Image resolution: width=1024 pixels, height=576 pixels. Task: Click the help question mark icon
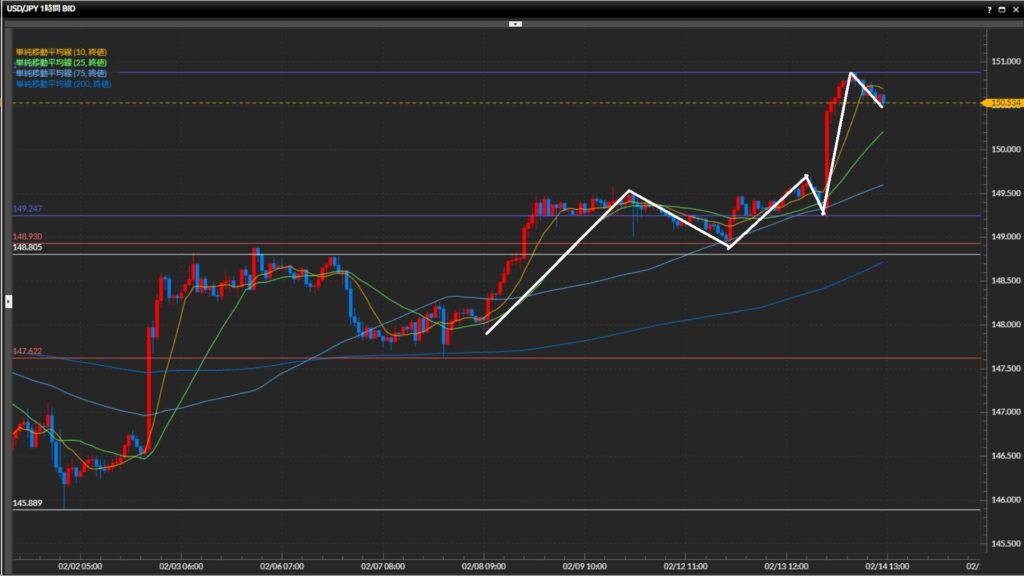point(989,8)
